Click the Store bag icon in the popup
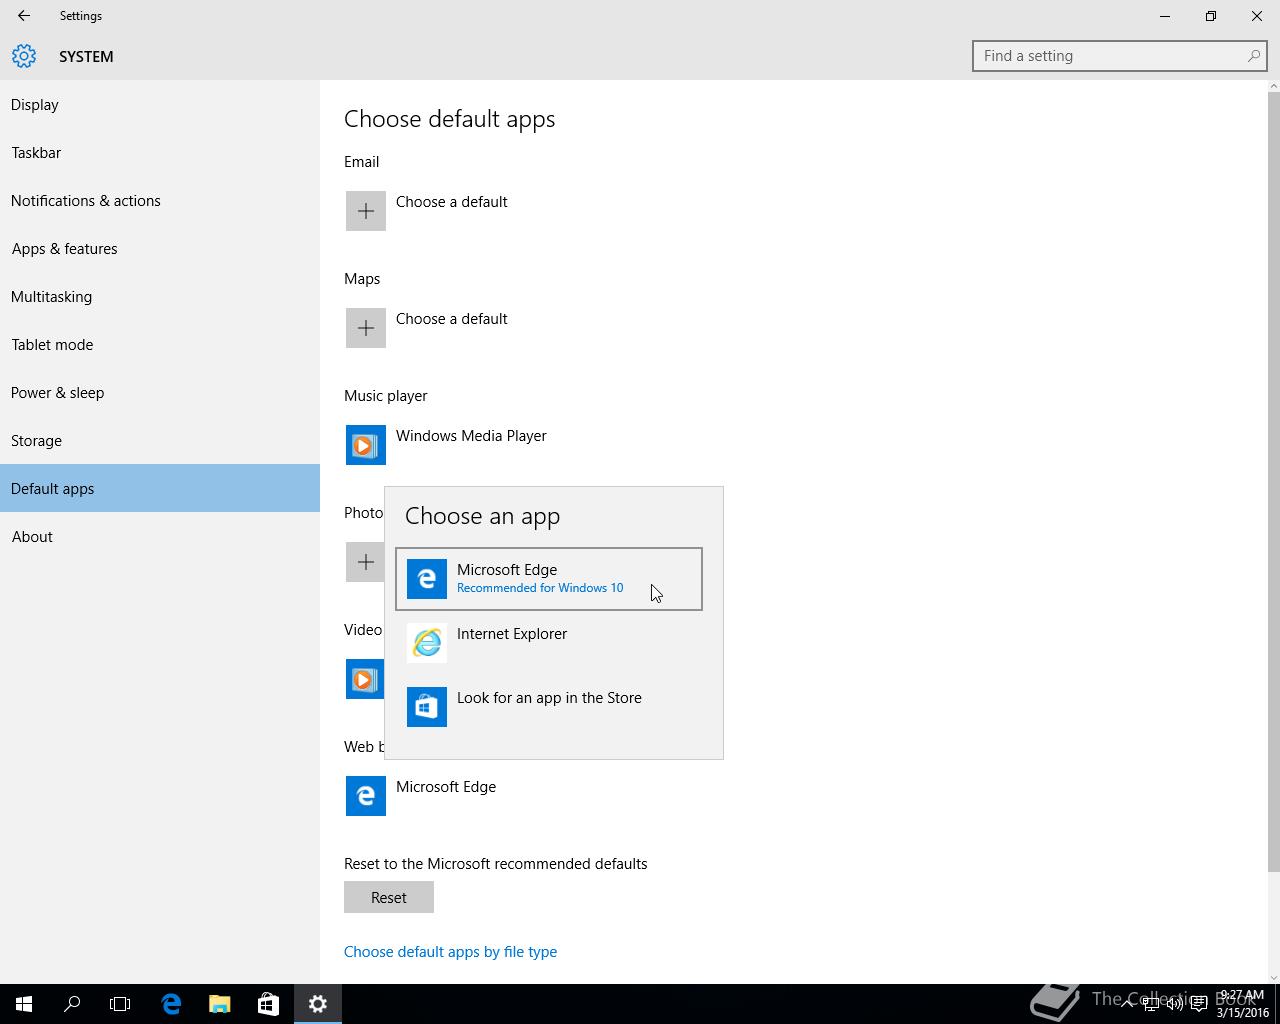This screenshot has height=1024, width=1280. pyautogui.click(x=427, y=707)
